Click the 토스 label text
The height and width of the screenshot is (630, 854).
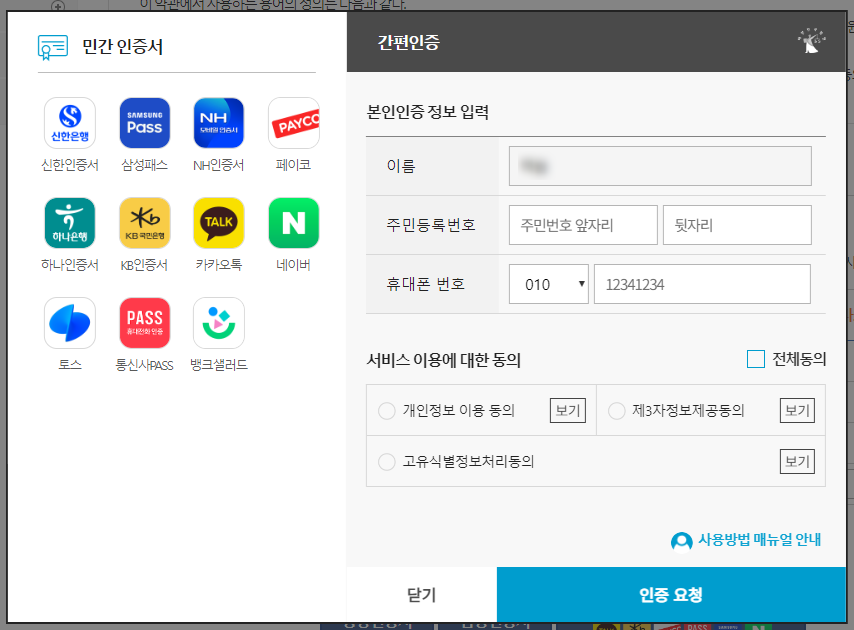tap(70, 365)
